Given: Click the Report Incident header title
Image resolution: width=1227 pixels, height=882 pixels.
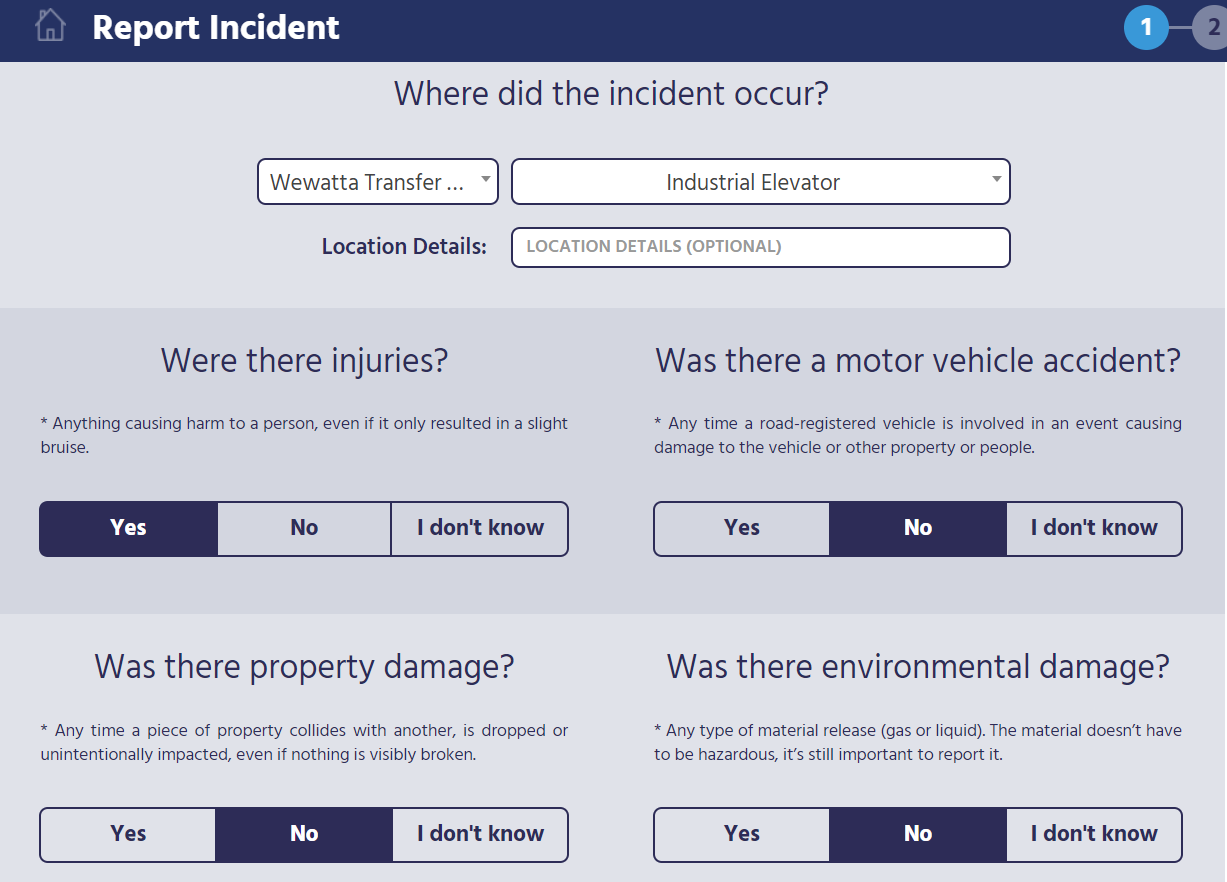Looking at the screenshot, I should pos(216,27).
